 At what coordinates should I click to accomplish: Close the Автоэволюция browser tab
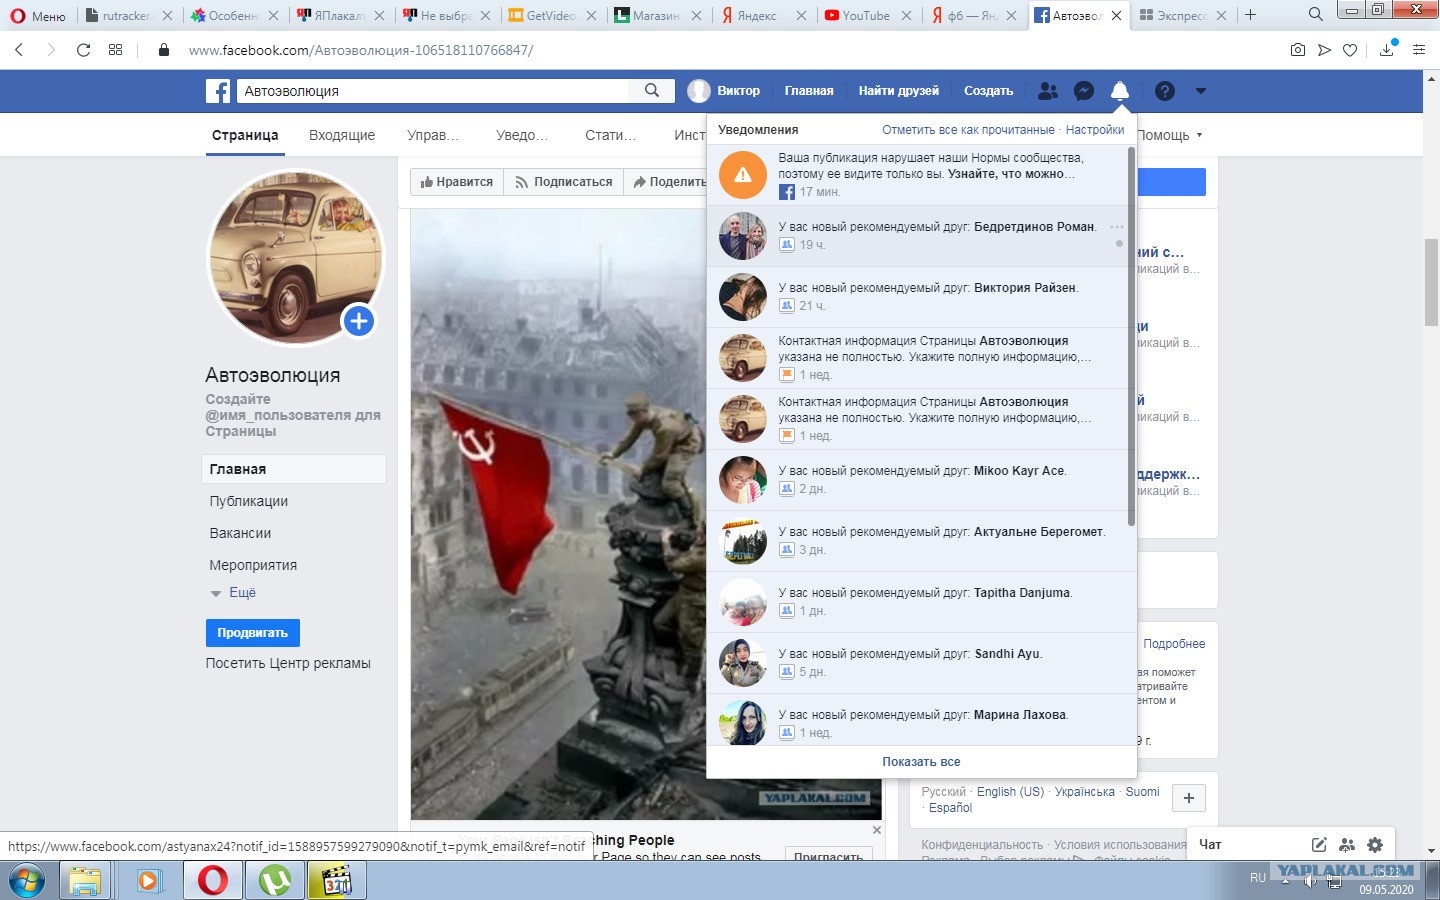tap(1116, 15)
